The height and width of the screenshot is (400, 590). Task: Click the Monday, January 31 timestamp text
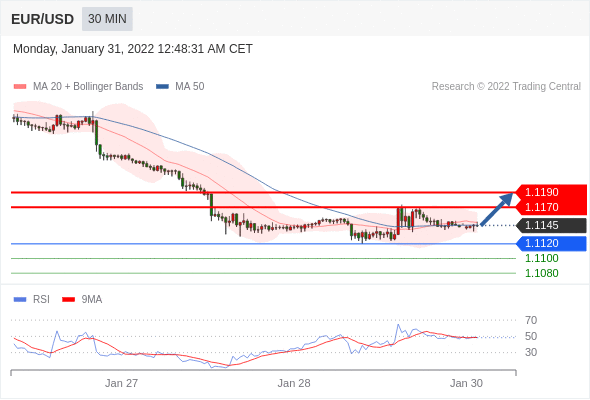coord(132,49)
